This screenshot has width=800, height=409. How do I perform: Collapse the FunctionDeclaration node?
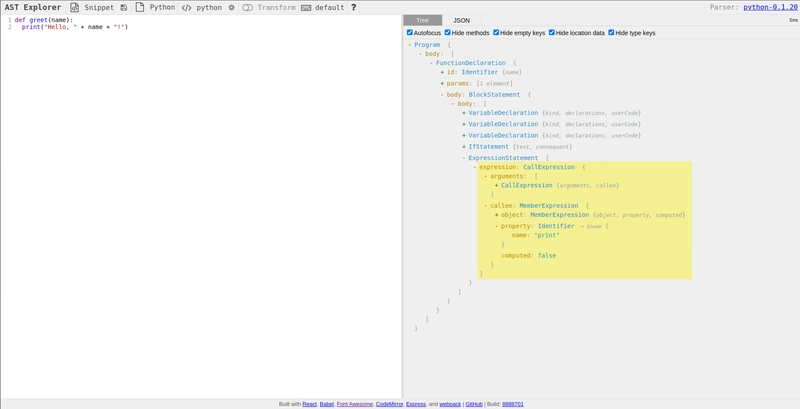(x=431, y=63)
